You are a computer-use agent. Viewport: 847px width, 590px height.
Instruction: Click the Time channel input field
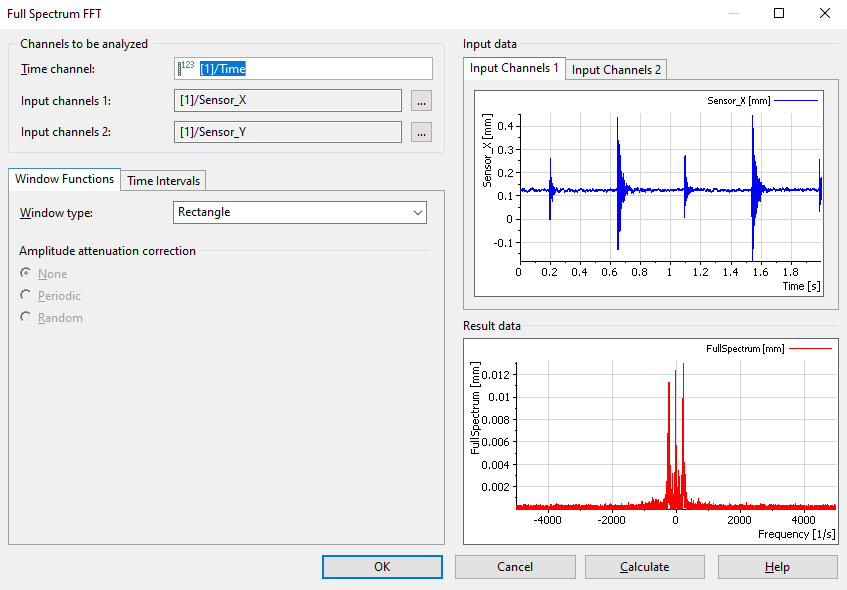pyautogui.click(x=314, y=69)
